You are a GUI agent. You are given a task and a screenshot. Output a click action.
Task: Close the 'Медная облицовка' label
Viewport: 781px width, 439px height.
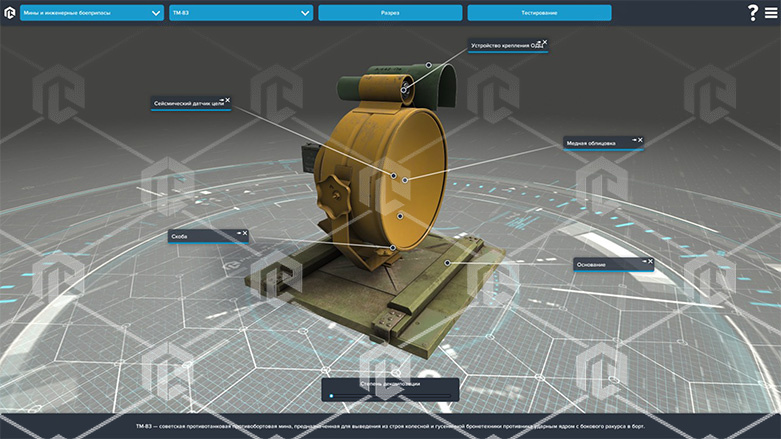(x=640, y=140)
